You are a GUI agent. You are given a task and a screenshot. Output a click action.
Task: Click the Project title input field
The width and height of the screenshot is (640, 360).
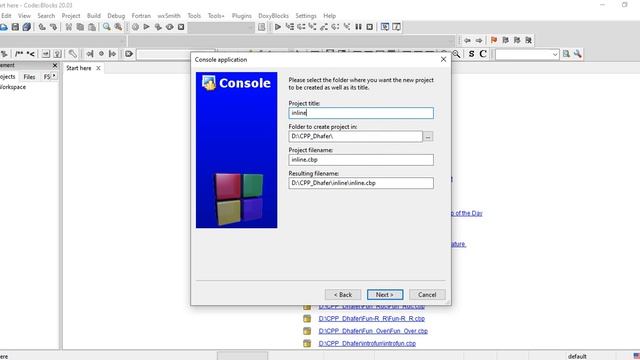(x=361, y=113)
